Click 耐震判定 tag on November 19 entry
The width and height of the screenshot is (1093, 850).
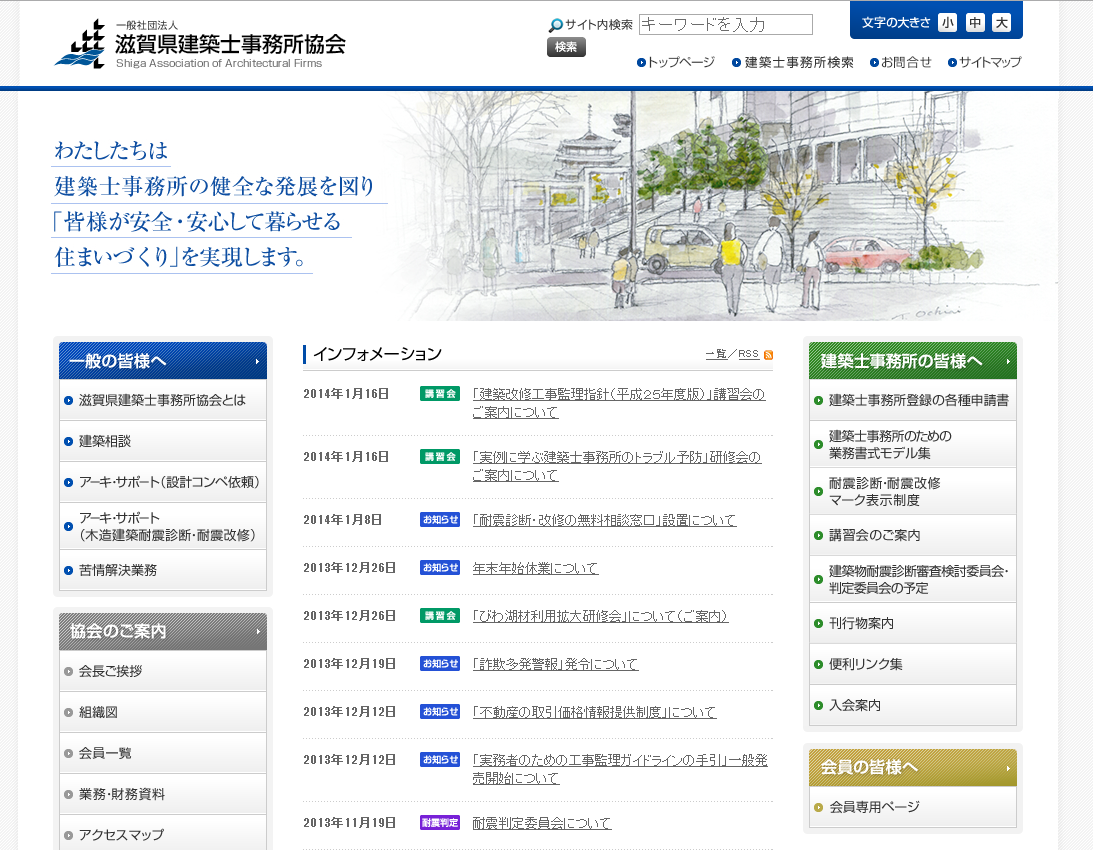[440, 823]
